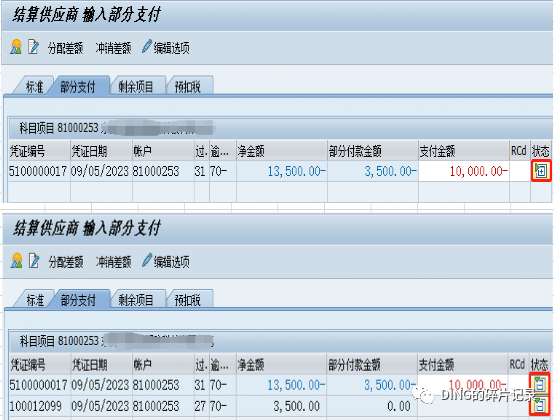Click the 凭证日期 column header in lower window

click(102, 365)
